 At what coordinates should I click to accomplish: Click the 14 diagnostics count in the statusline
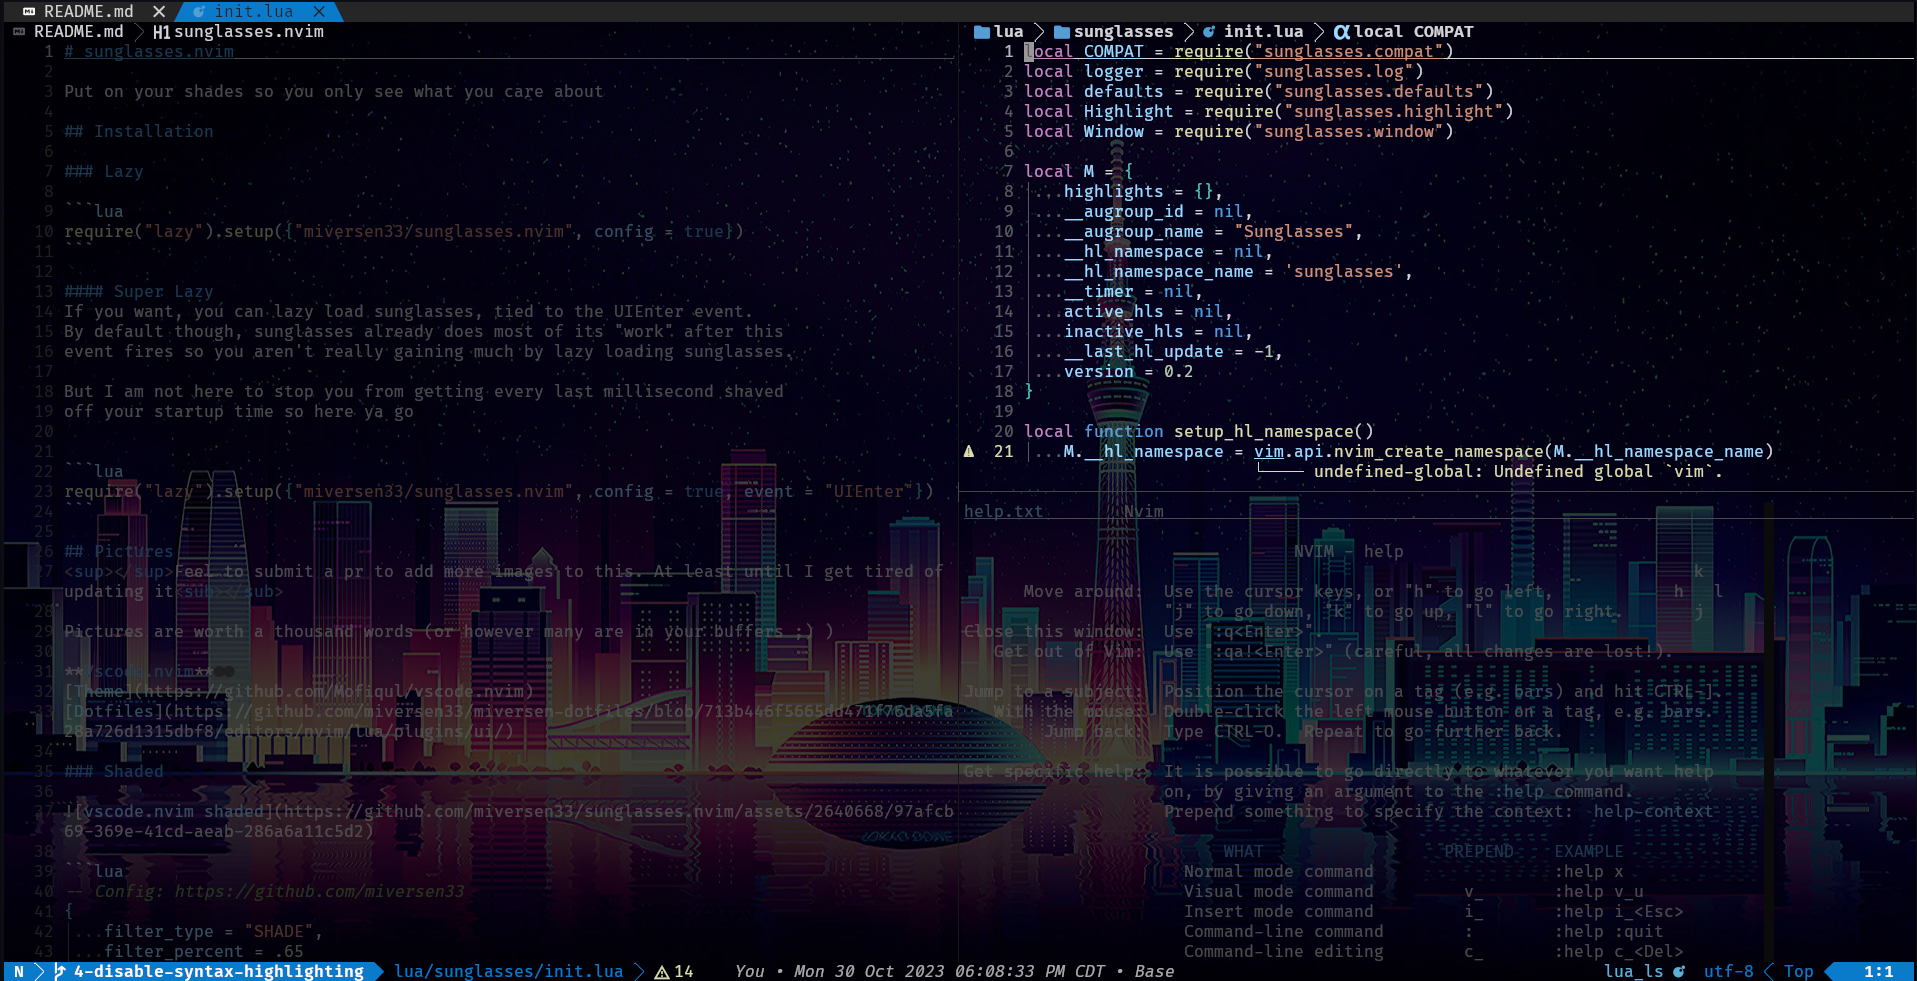tap(683, 971)
